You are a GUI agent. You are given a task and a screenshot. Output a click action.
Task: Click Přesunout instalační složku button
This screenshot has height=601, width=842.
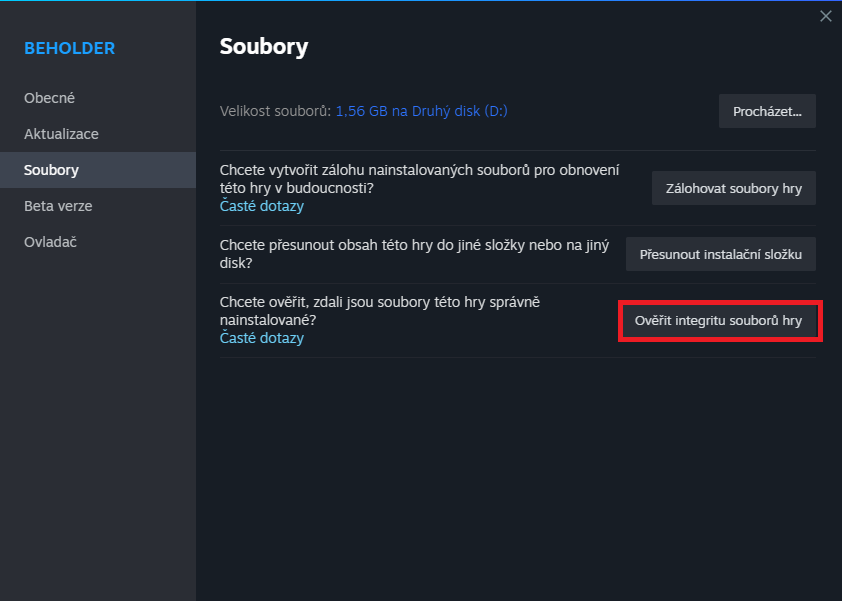(x=720, y=254)
